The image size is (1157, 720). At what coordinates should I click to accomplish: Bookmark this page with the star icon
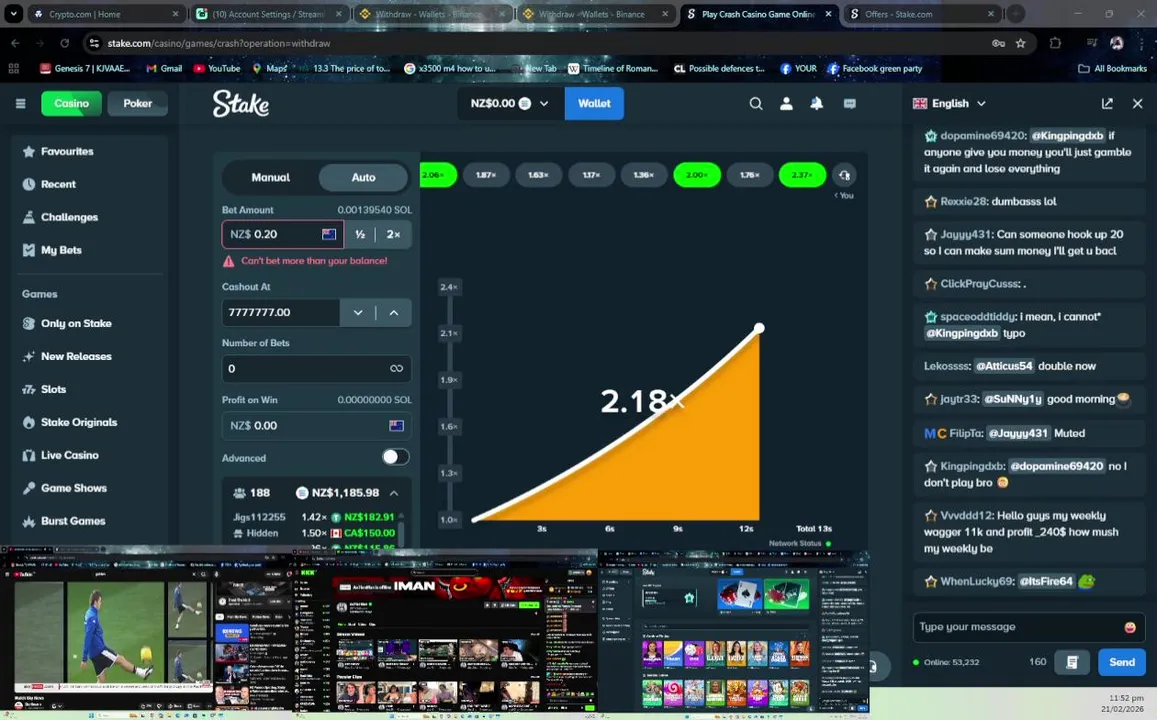1020,44
